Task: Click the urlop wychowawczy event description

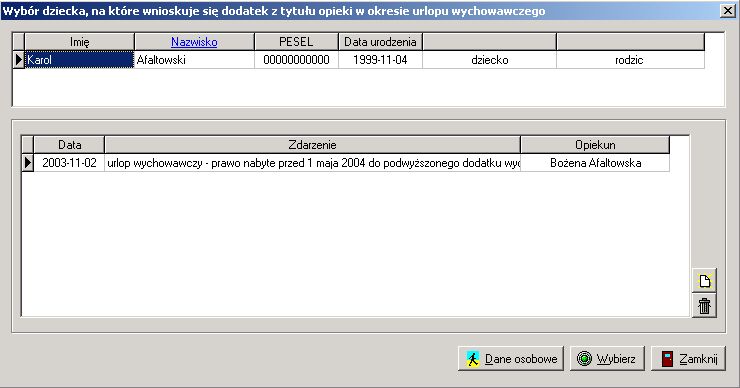Action: coord(312,162)
